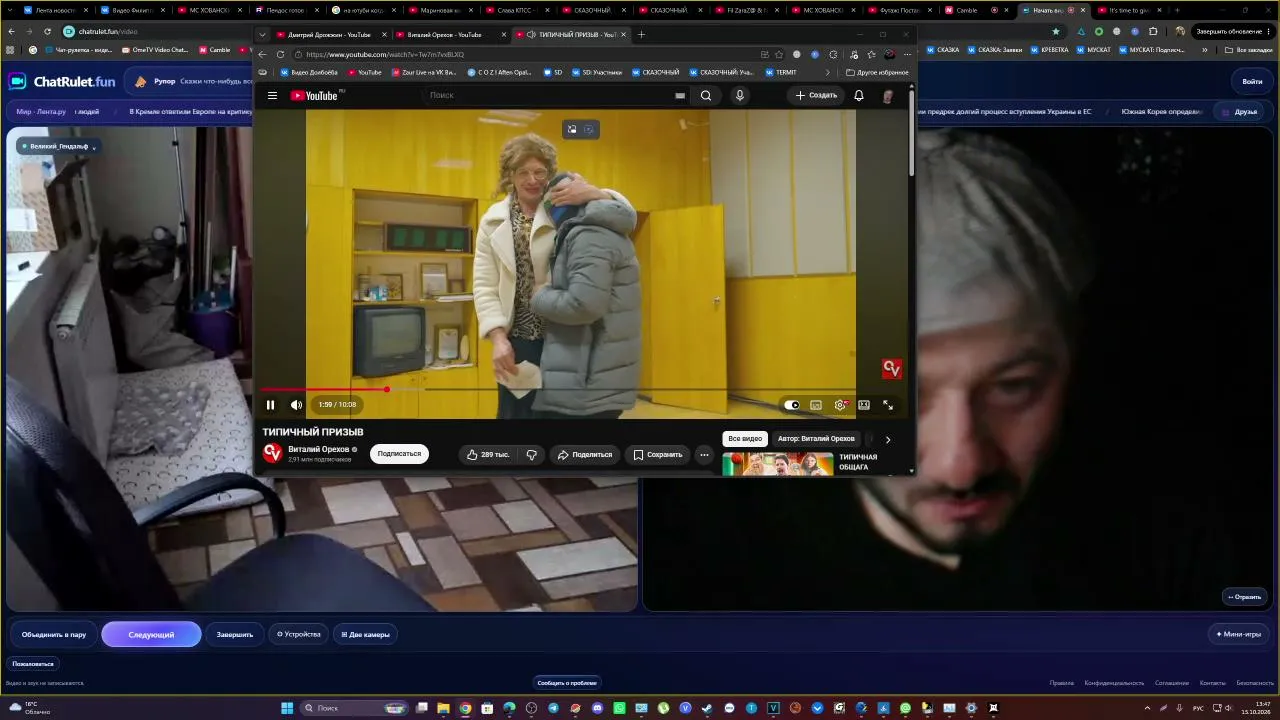Open YouTube player settings gear
Image resolution: width=1280 pixels, height=720 pixels.
(840, 405)
